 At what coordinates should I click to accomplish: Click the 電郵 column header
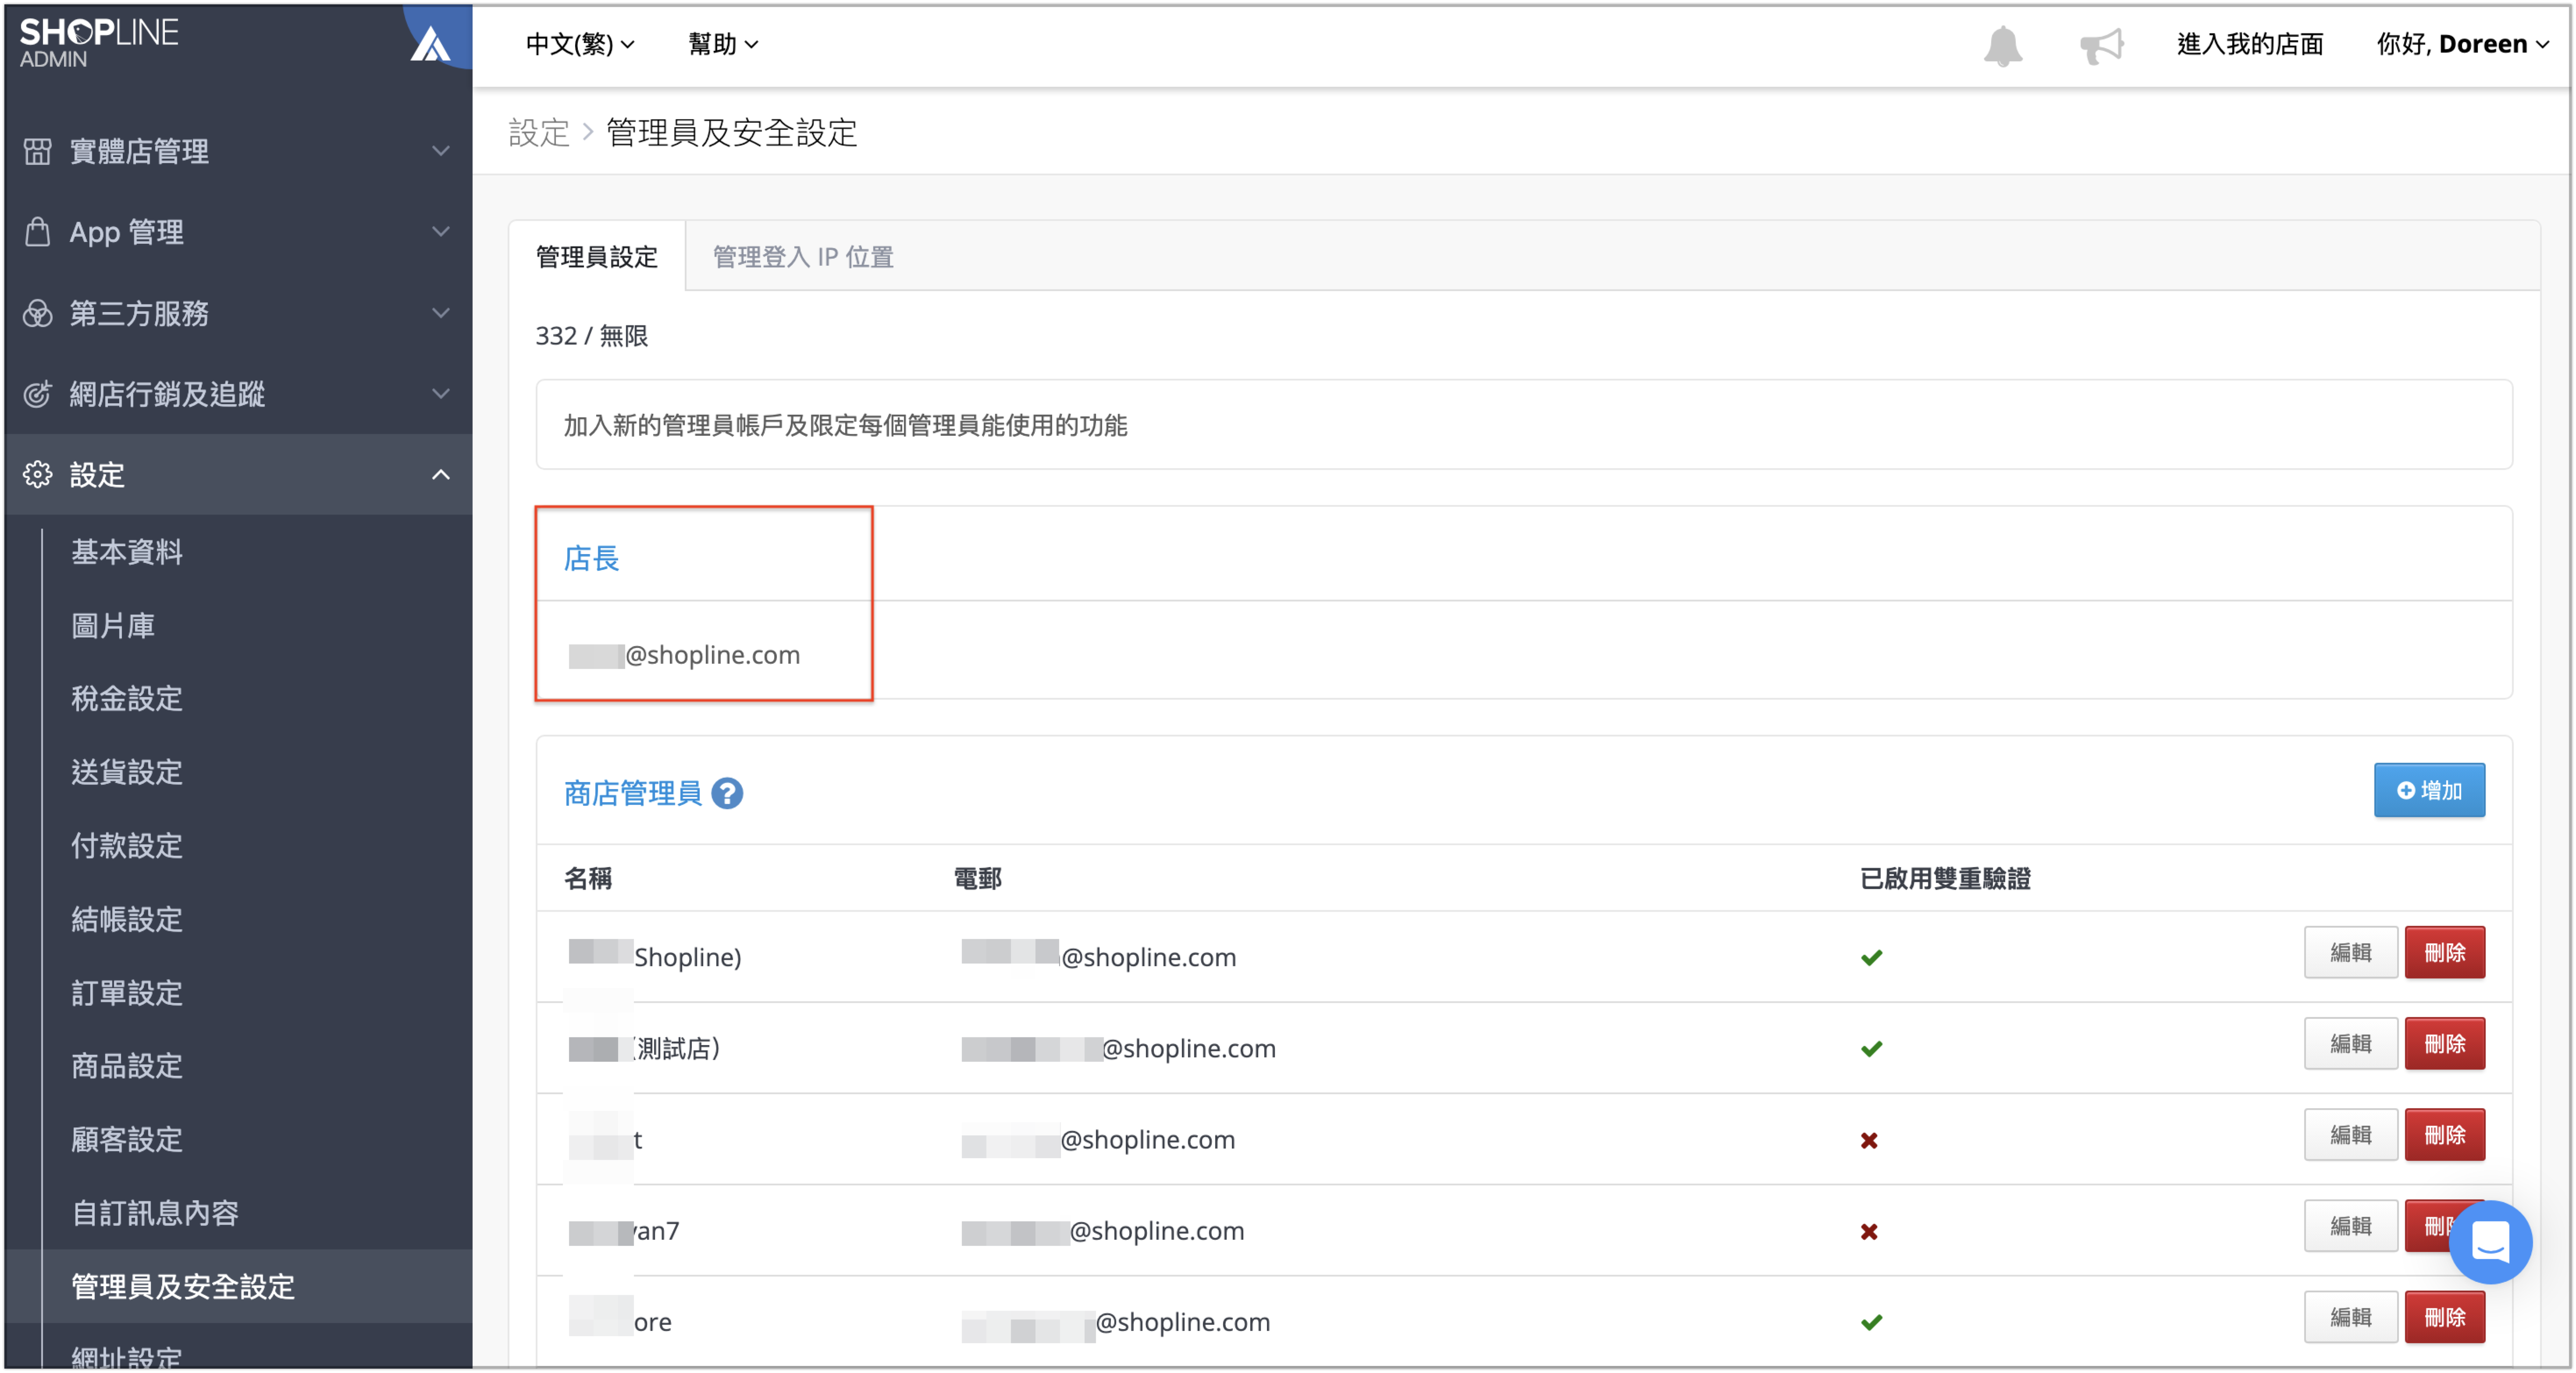(977, 878)
